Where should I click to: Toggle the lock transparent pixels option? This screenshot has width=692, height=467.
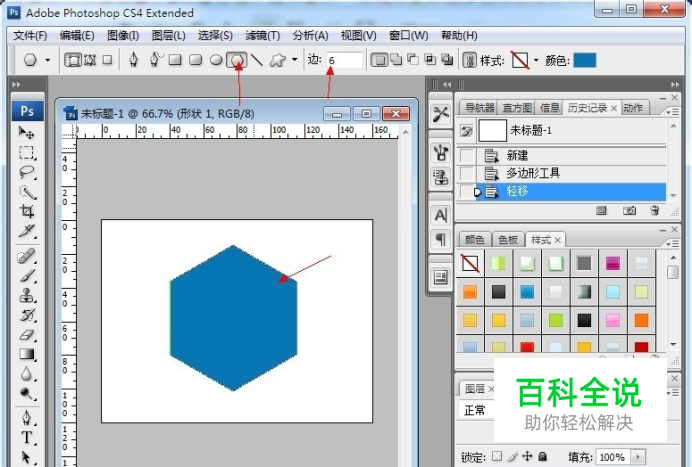click(x=497, y=457)
